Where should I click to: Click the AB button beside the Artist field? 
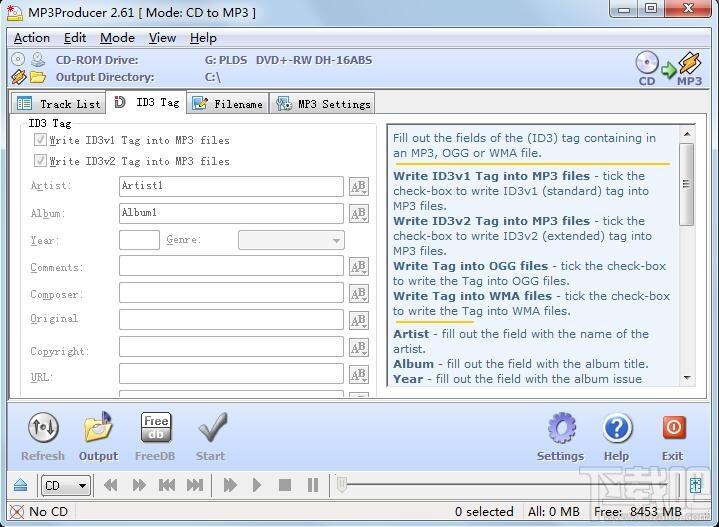[x=359, y=186]
